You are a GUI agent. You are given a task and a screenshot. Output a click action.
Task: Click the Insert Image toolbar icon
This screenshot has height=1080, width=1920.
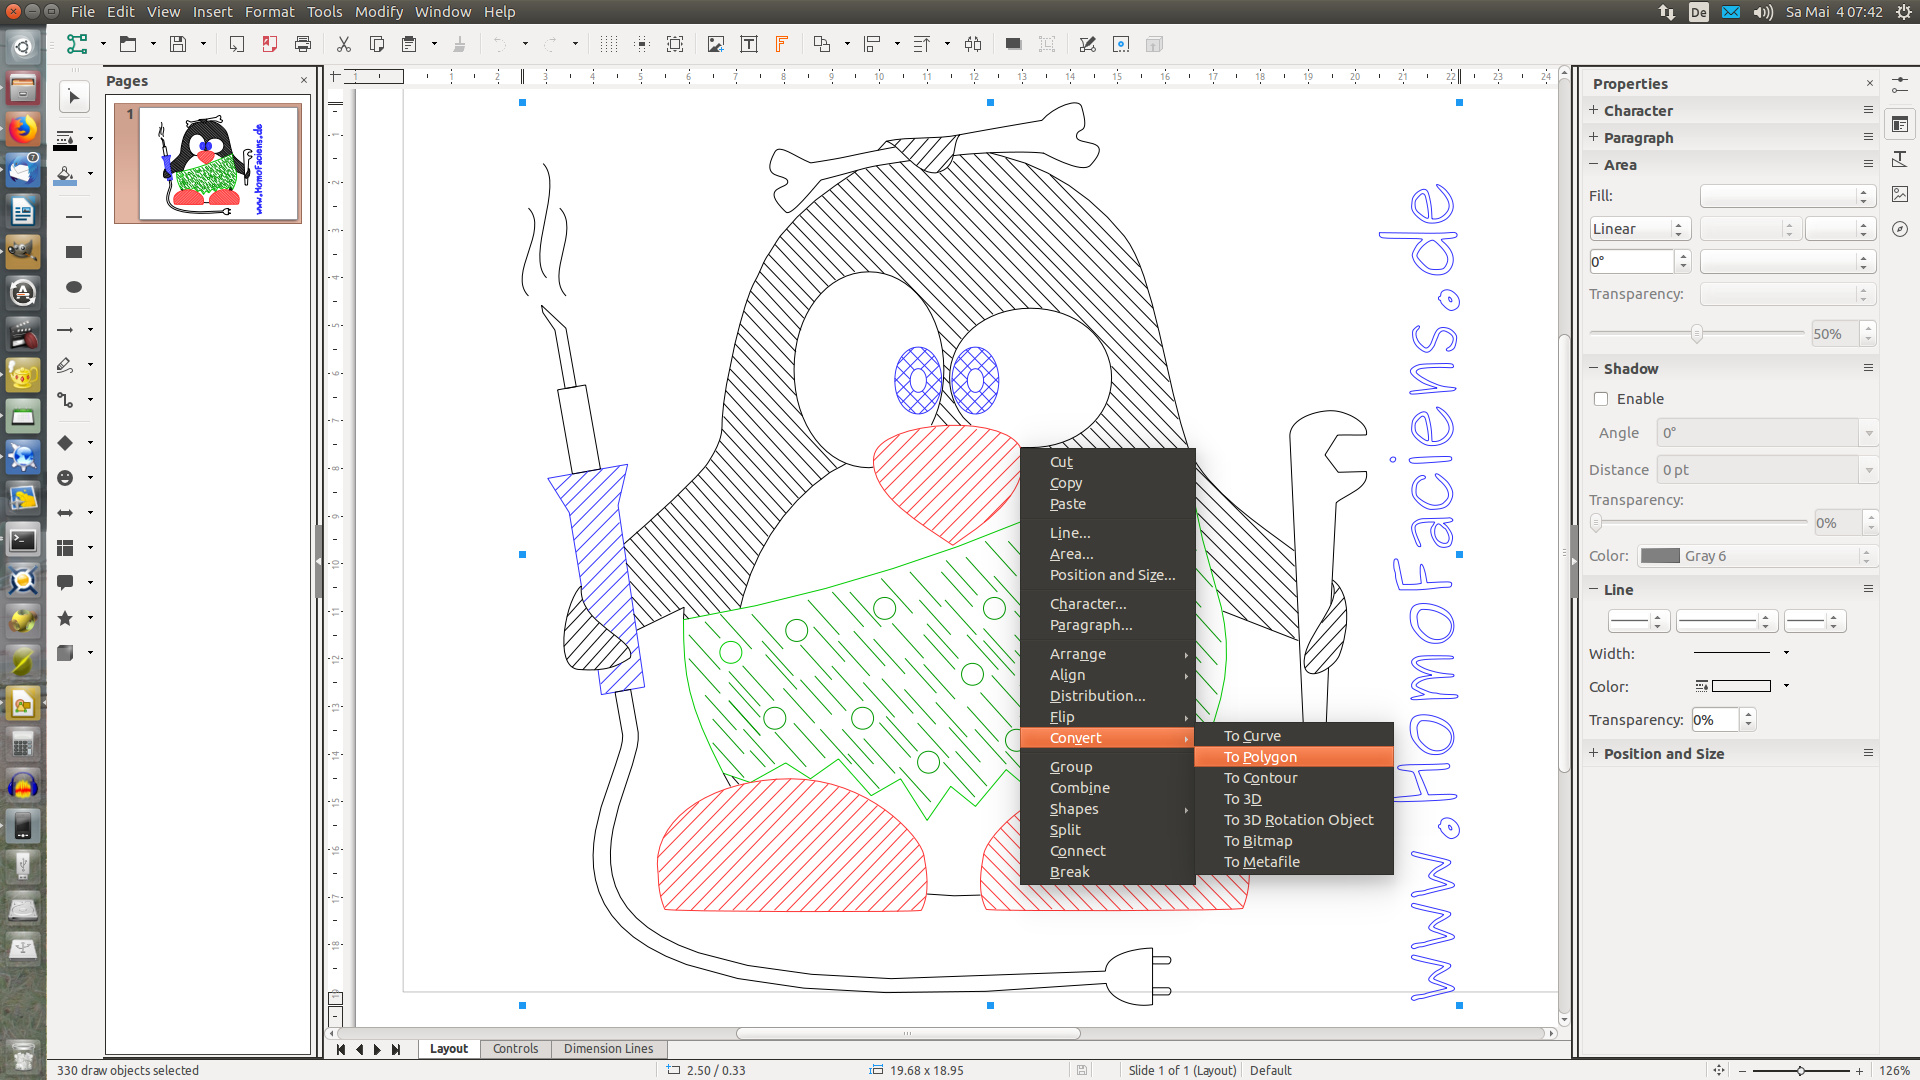715,44
